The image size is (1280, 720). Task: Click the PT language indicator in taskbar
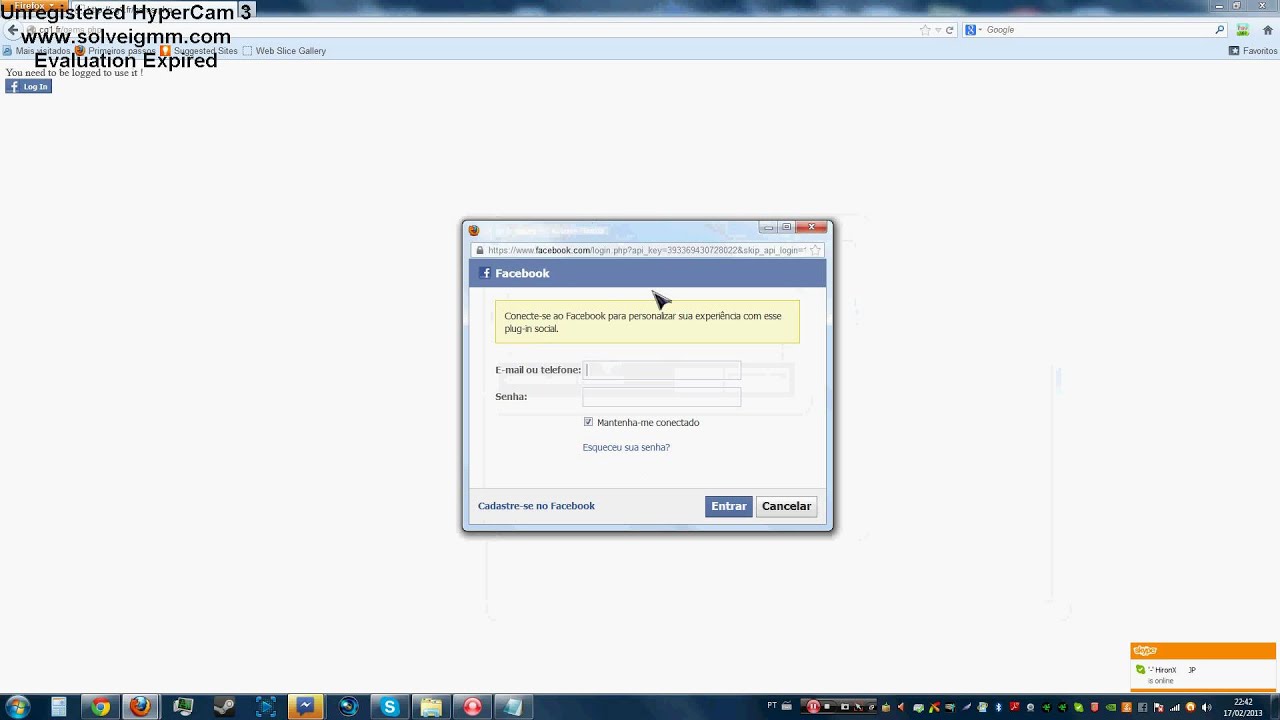[772, 706]
